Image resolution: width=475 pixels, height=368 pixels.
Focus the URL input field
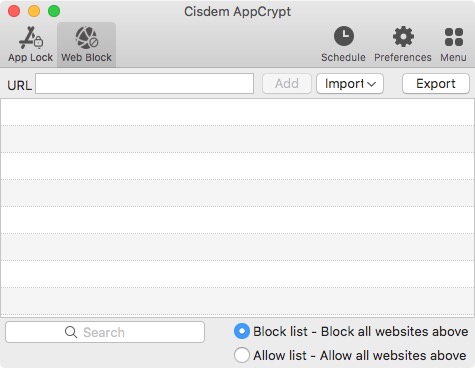coord(144,84)
